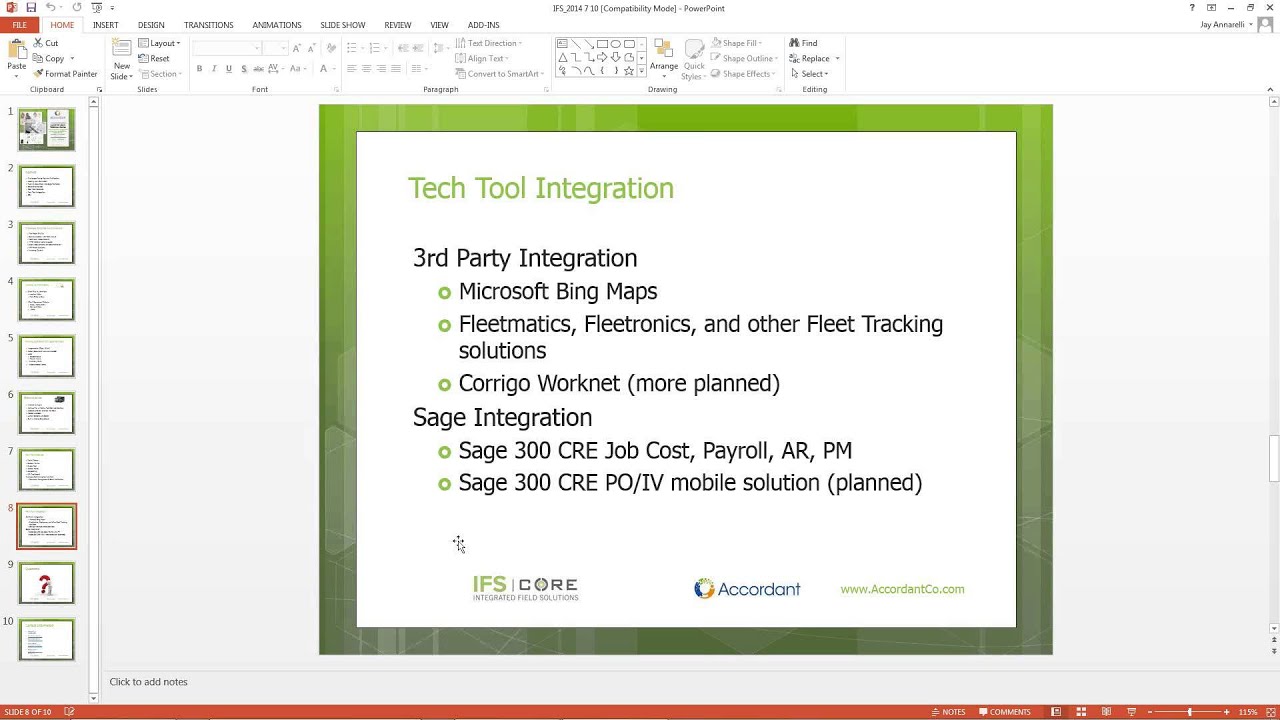Switch to the INSERT tab
Image resolution: width=1280 pixels, height=720 pixels.
tap(105, 25)
